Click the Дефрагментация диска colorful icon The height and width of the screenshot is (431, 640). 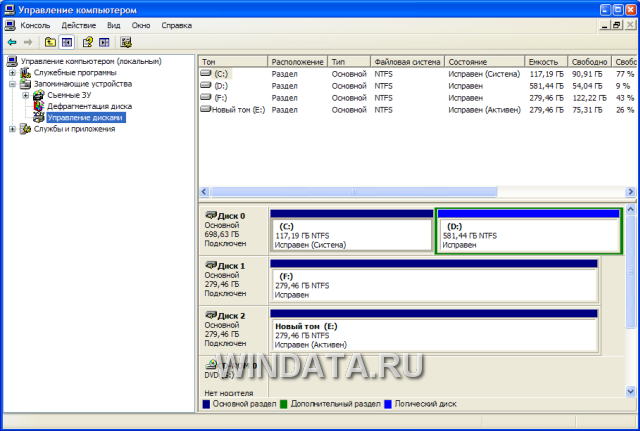(x=39, y=106)
